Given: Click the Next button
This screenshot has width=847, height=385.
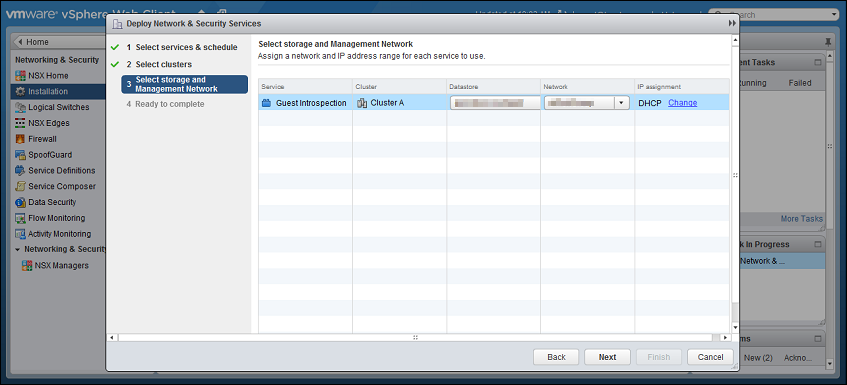Looking at the screenshot, I should pyautogui.click(x=607, y=357).
